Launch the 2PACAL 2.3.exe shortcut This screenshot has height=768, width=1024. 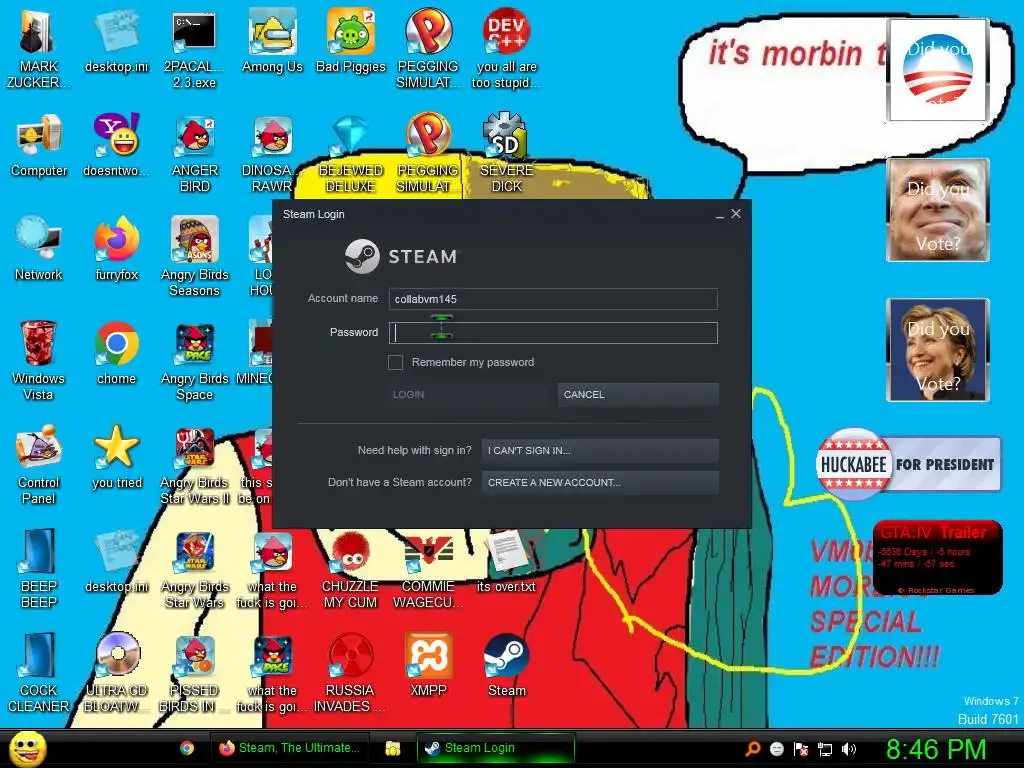(x=194, y=48)
